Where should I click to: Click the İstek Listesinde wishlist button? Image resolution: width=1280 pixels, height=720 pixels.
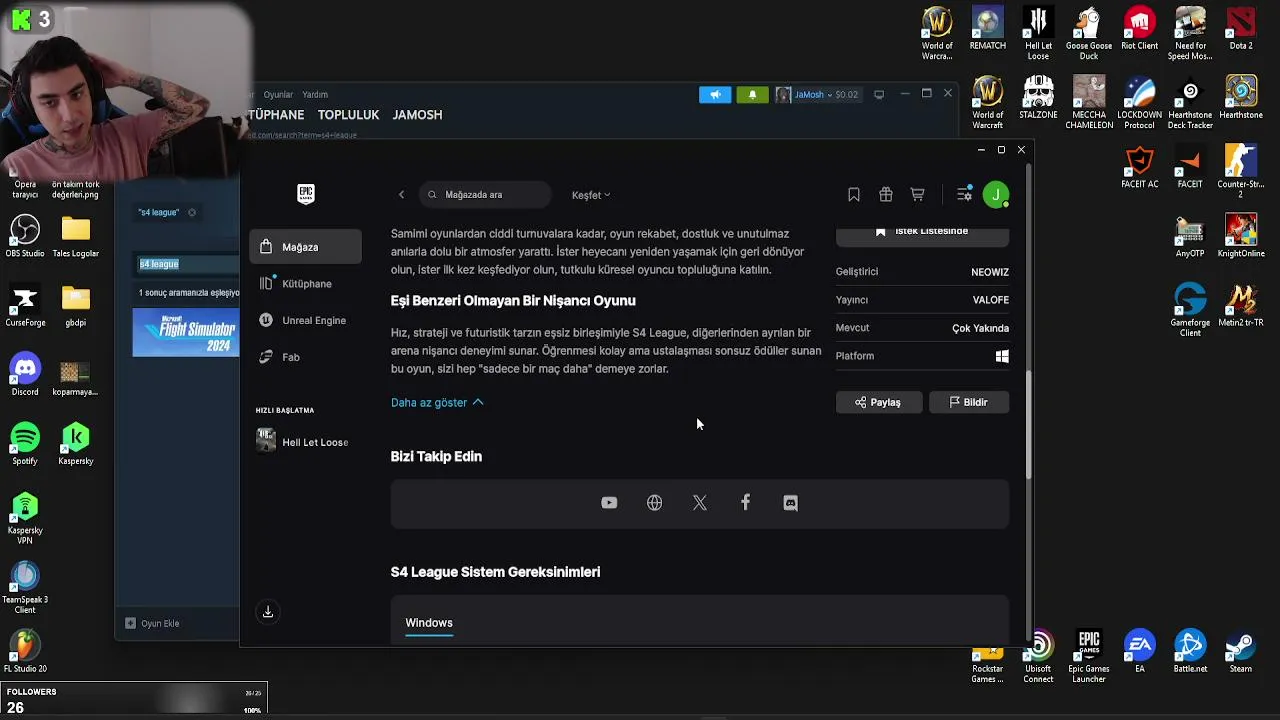pyautogui.click(x=922, y=234)
